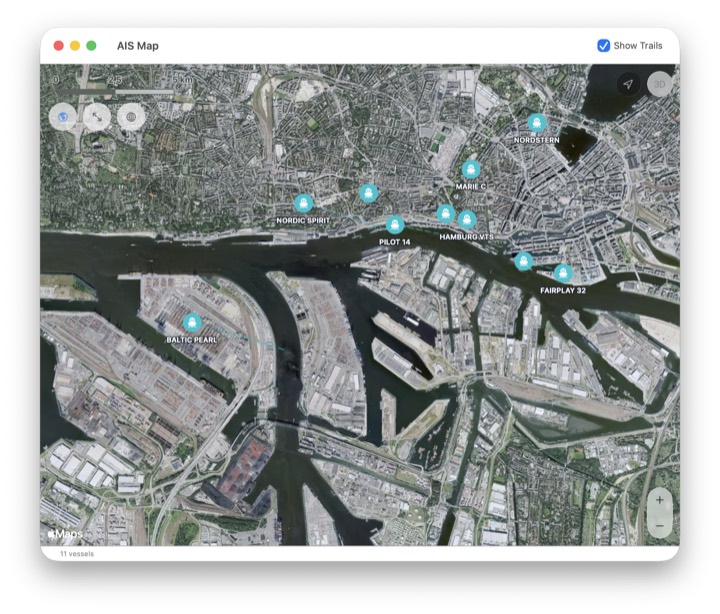Maximize window using green button

[x=91, y=45]
